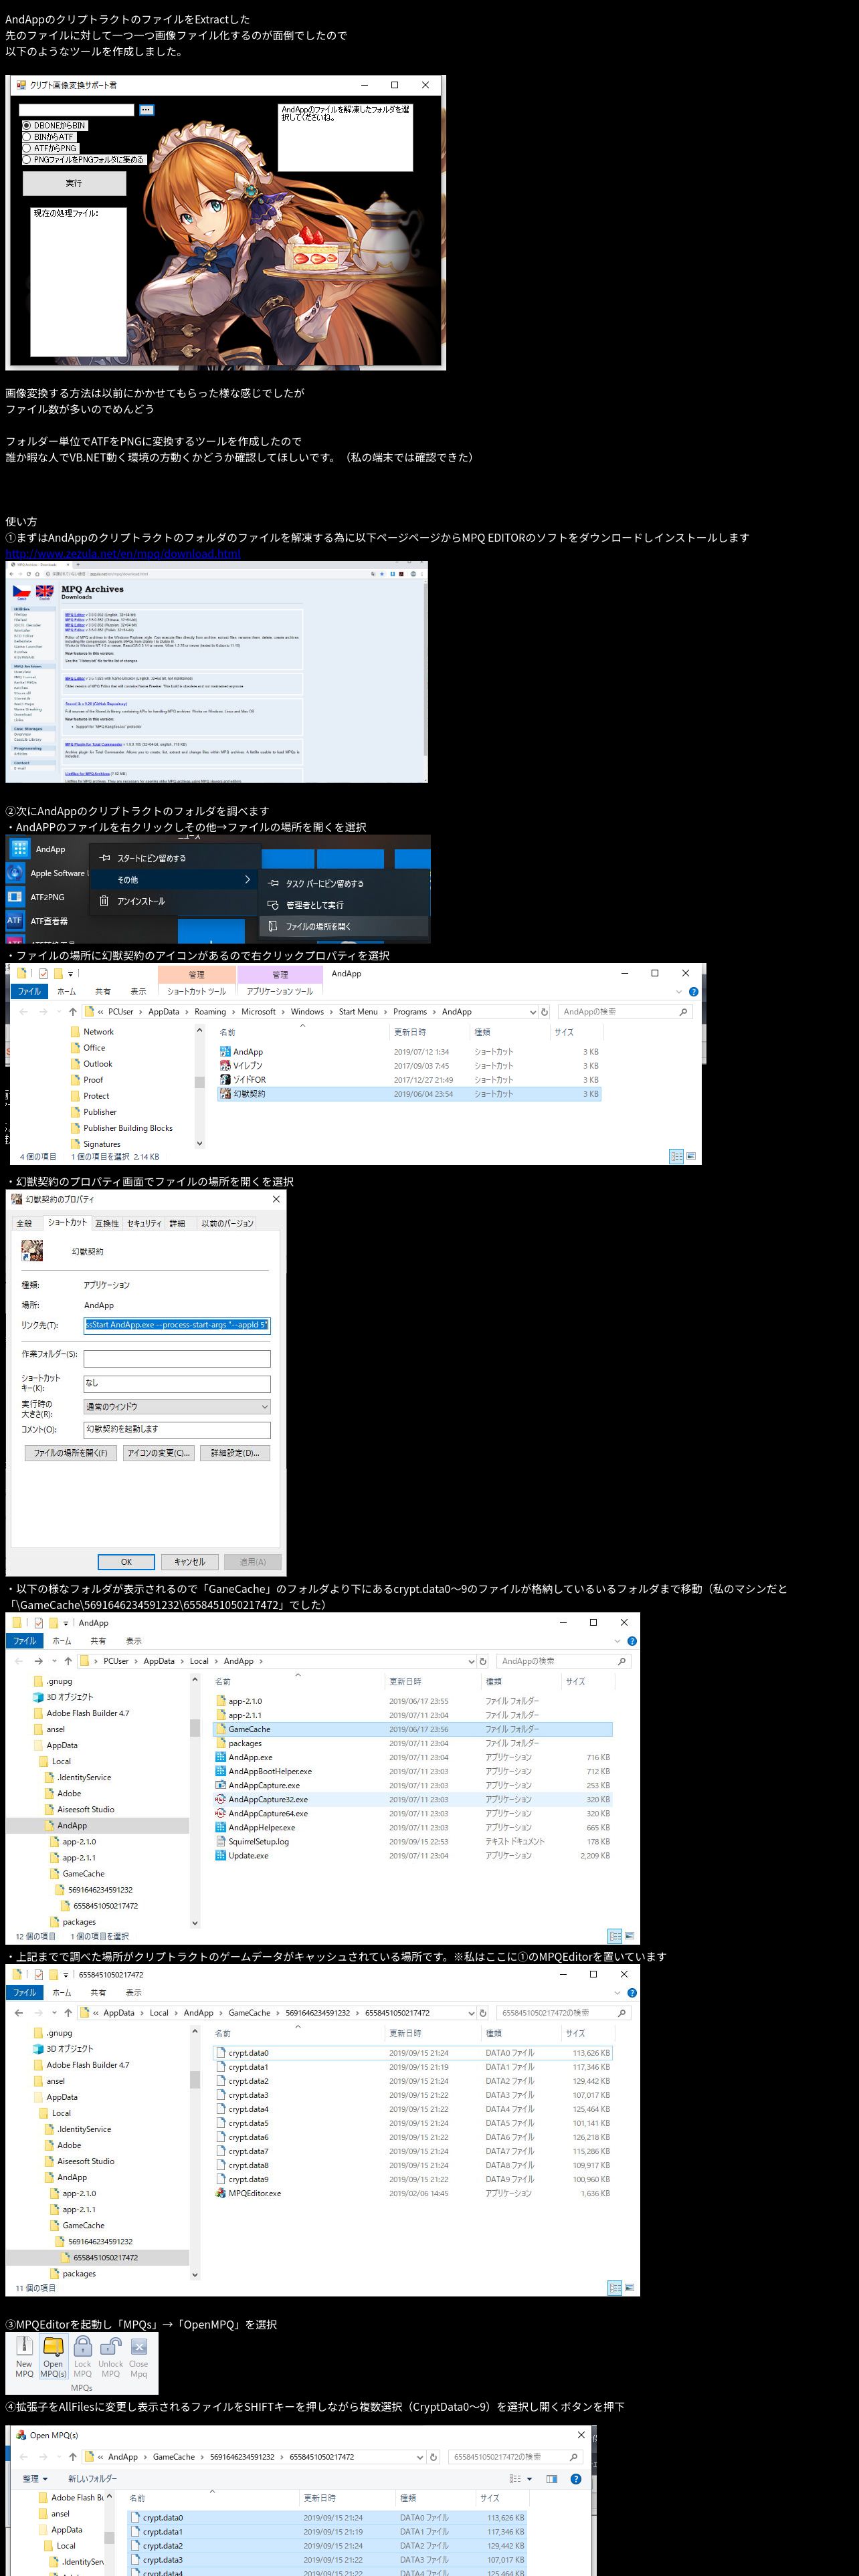Click the AndAppの検索 search box
The image size is (859, 2576).
625,1011
